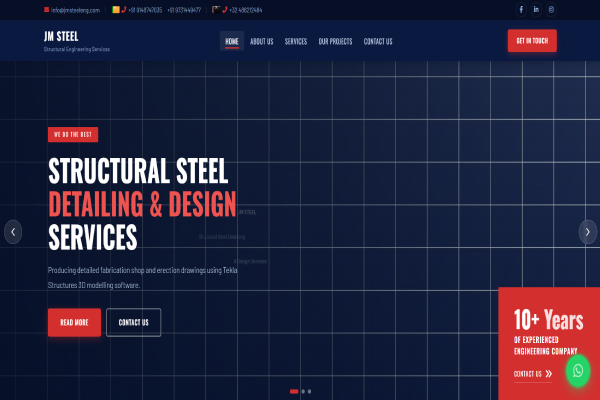Select the first active slider dot
600x400 pixels.
(x=294, y=392)
